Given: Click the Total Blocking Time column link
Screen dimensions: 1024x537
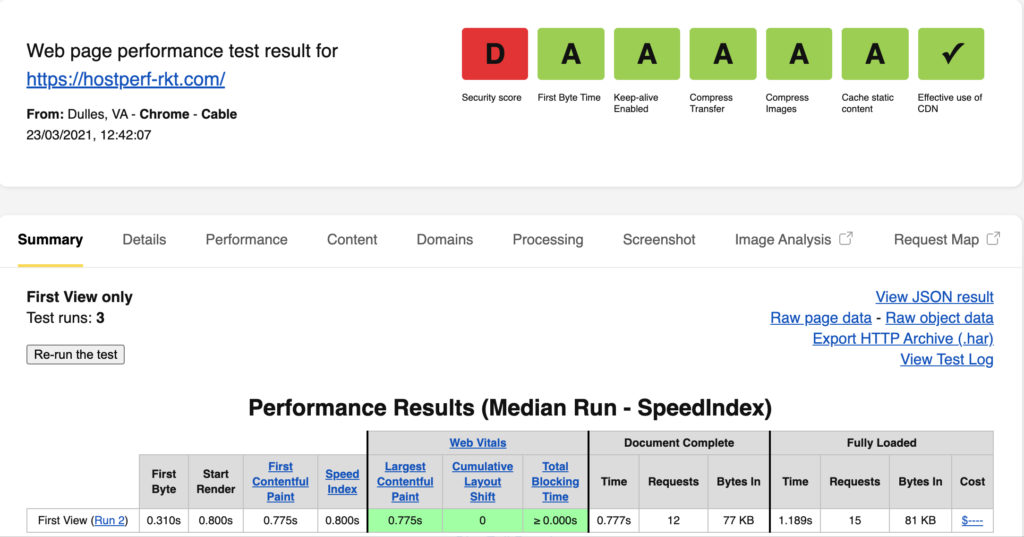Looking at the screenshot, I should pos(555,481).
